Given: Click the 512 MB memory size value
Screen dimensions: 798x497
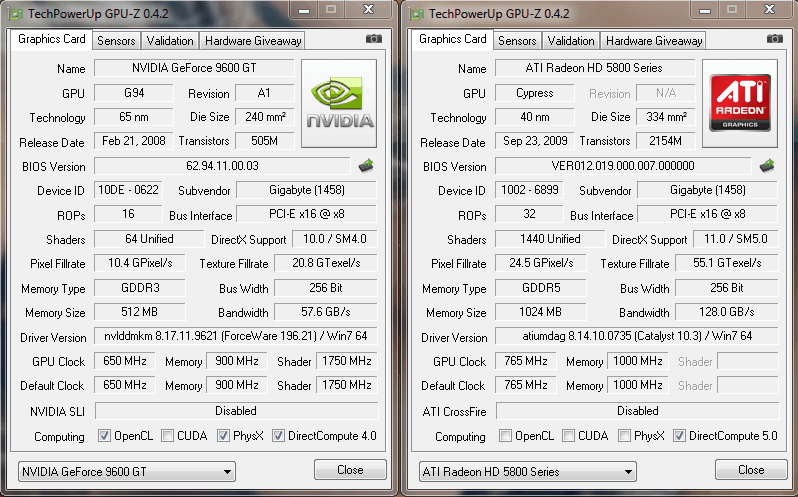Looking at the screenshot, I should tap(140, 312).
